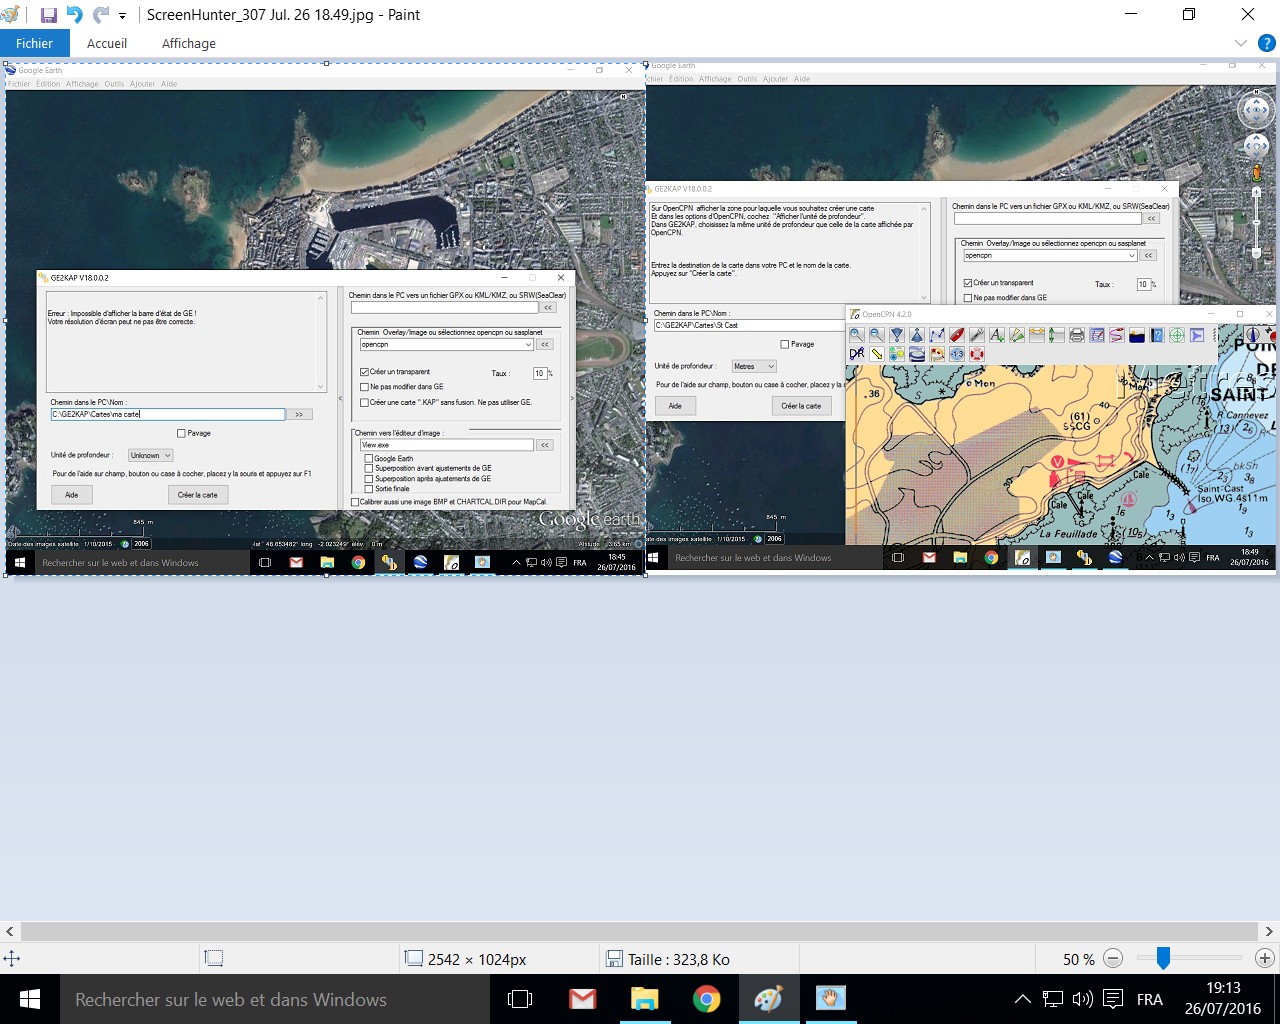
Task: Launch Chrome from the Windows taskbar
Action: [x=706, y=999]
